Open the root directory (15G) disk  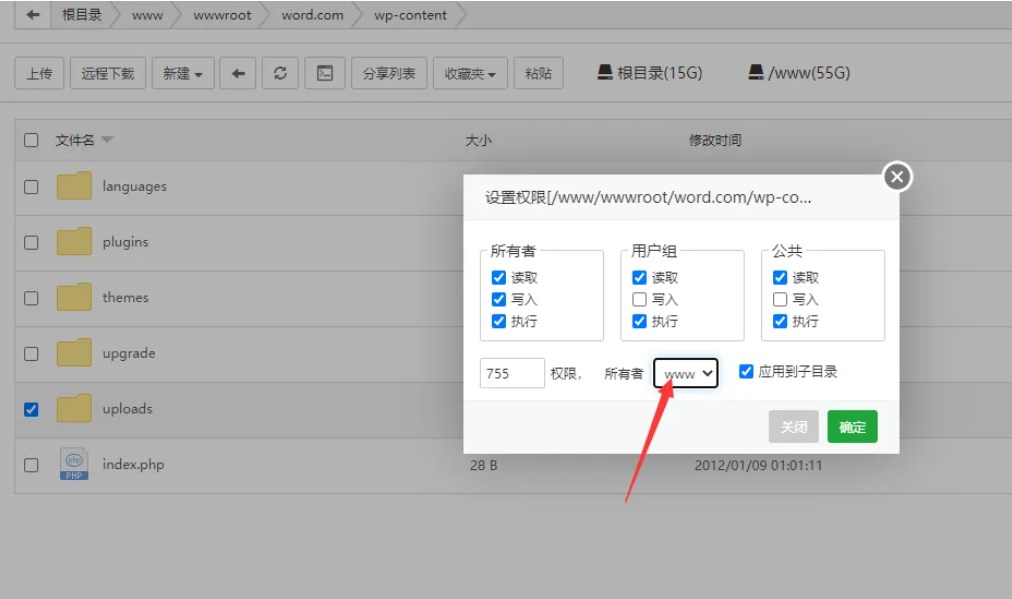pyautogui.click(x=650, y=73)
